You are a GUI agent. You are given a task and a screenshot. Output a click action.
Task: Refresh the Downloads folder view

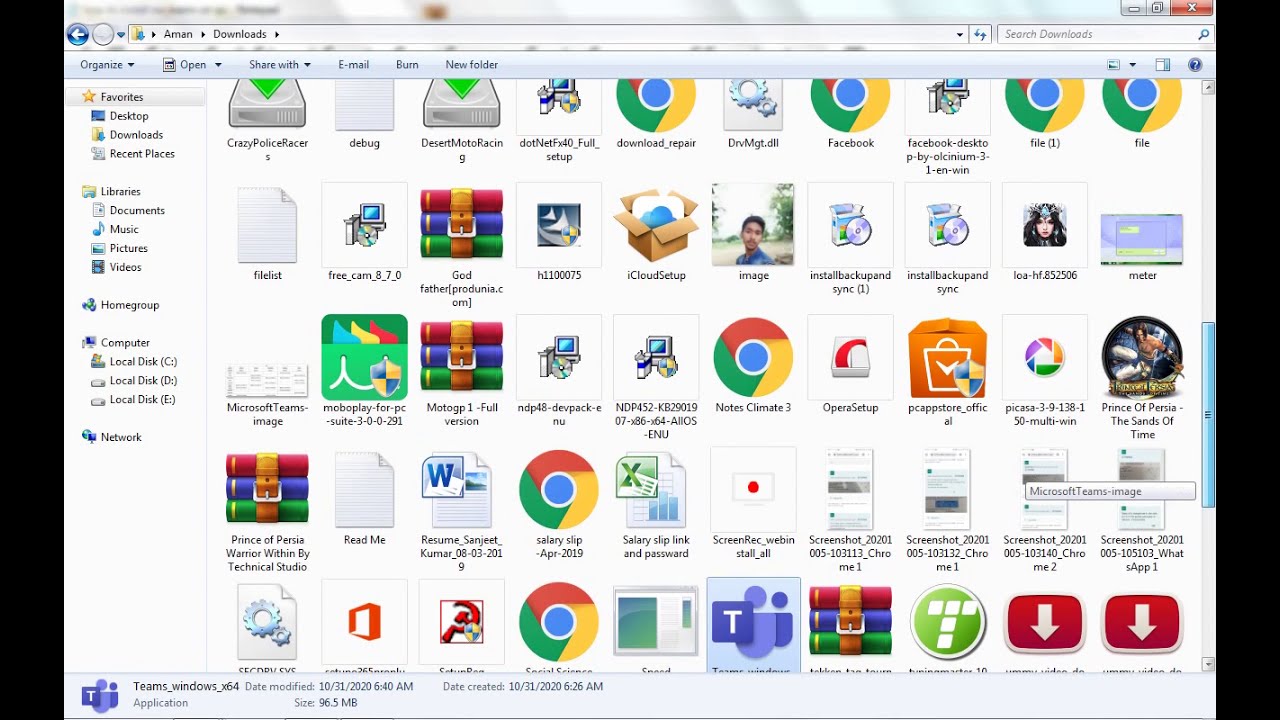(980, 34)
